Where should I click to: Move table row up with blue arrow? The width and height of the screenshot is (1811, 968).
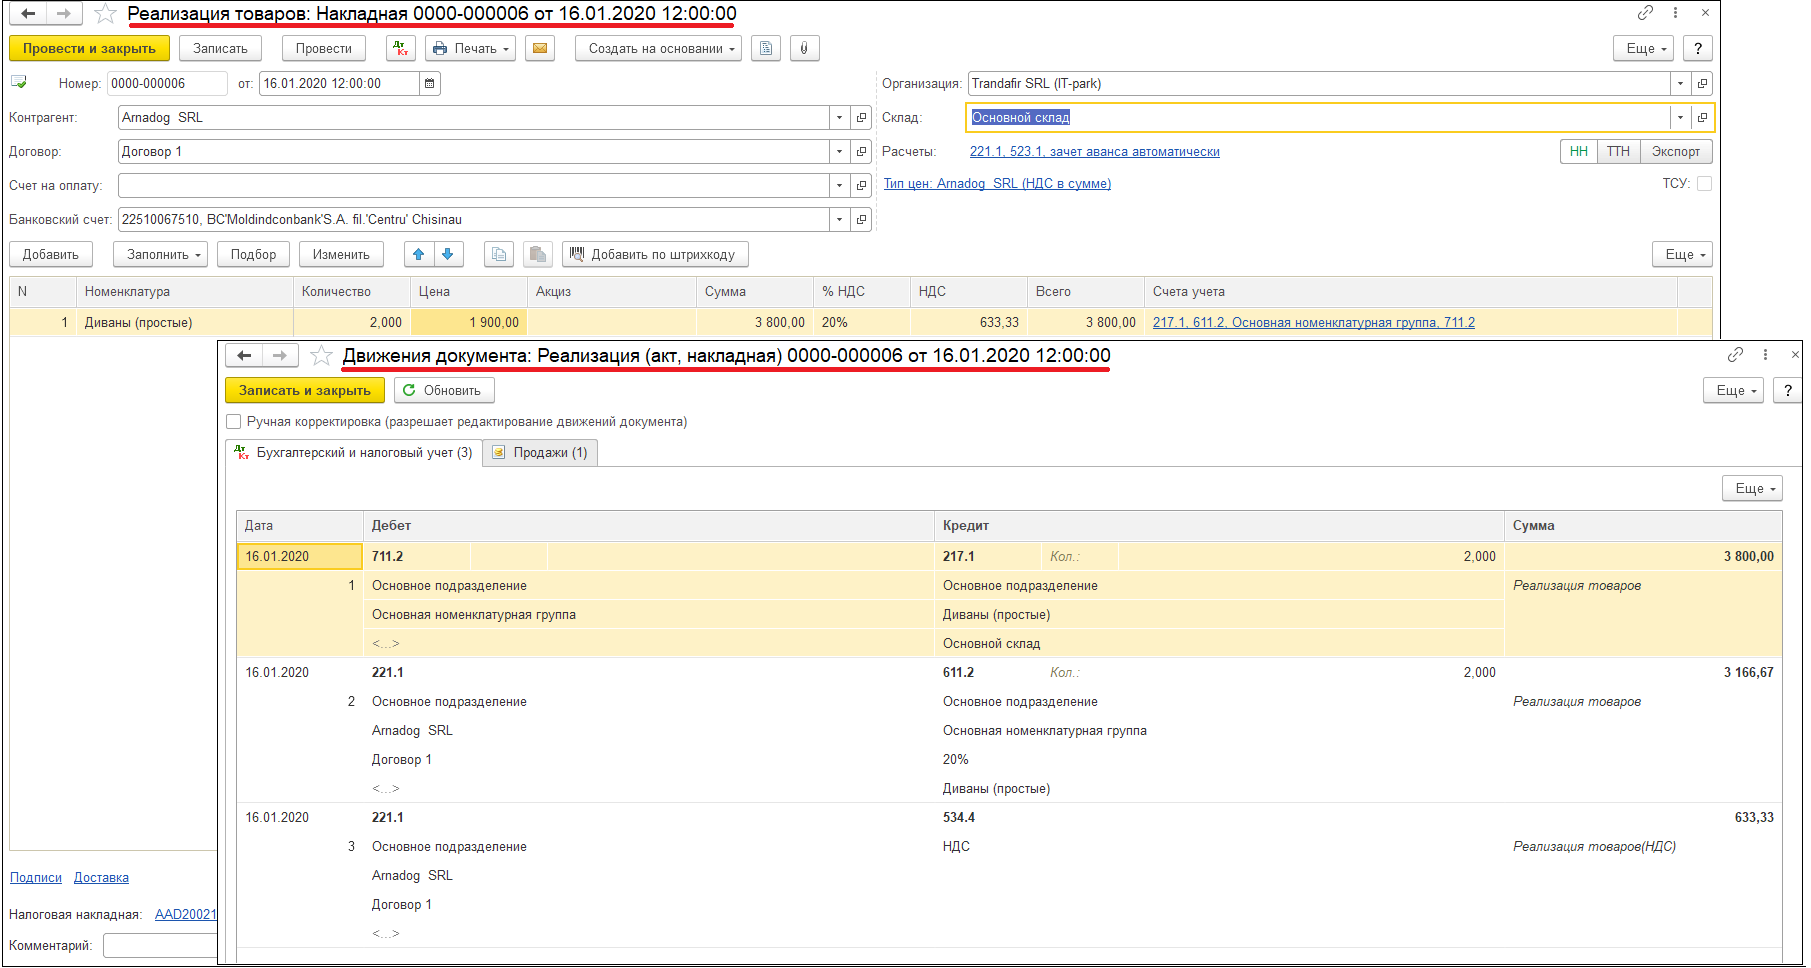[x=419, y=255]
